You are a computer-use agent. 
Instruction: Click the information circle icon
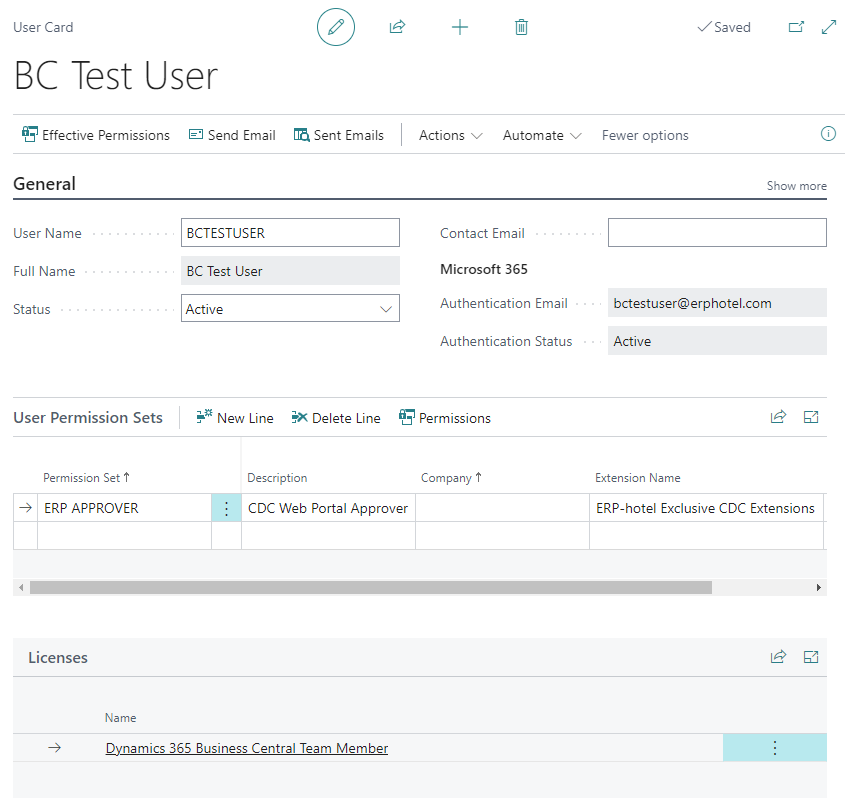(x=828, y=134)
